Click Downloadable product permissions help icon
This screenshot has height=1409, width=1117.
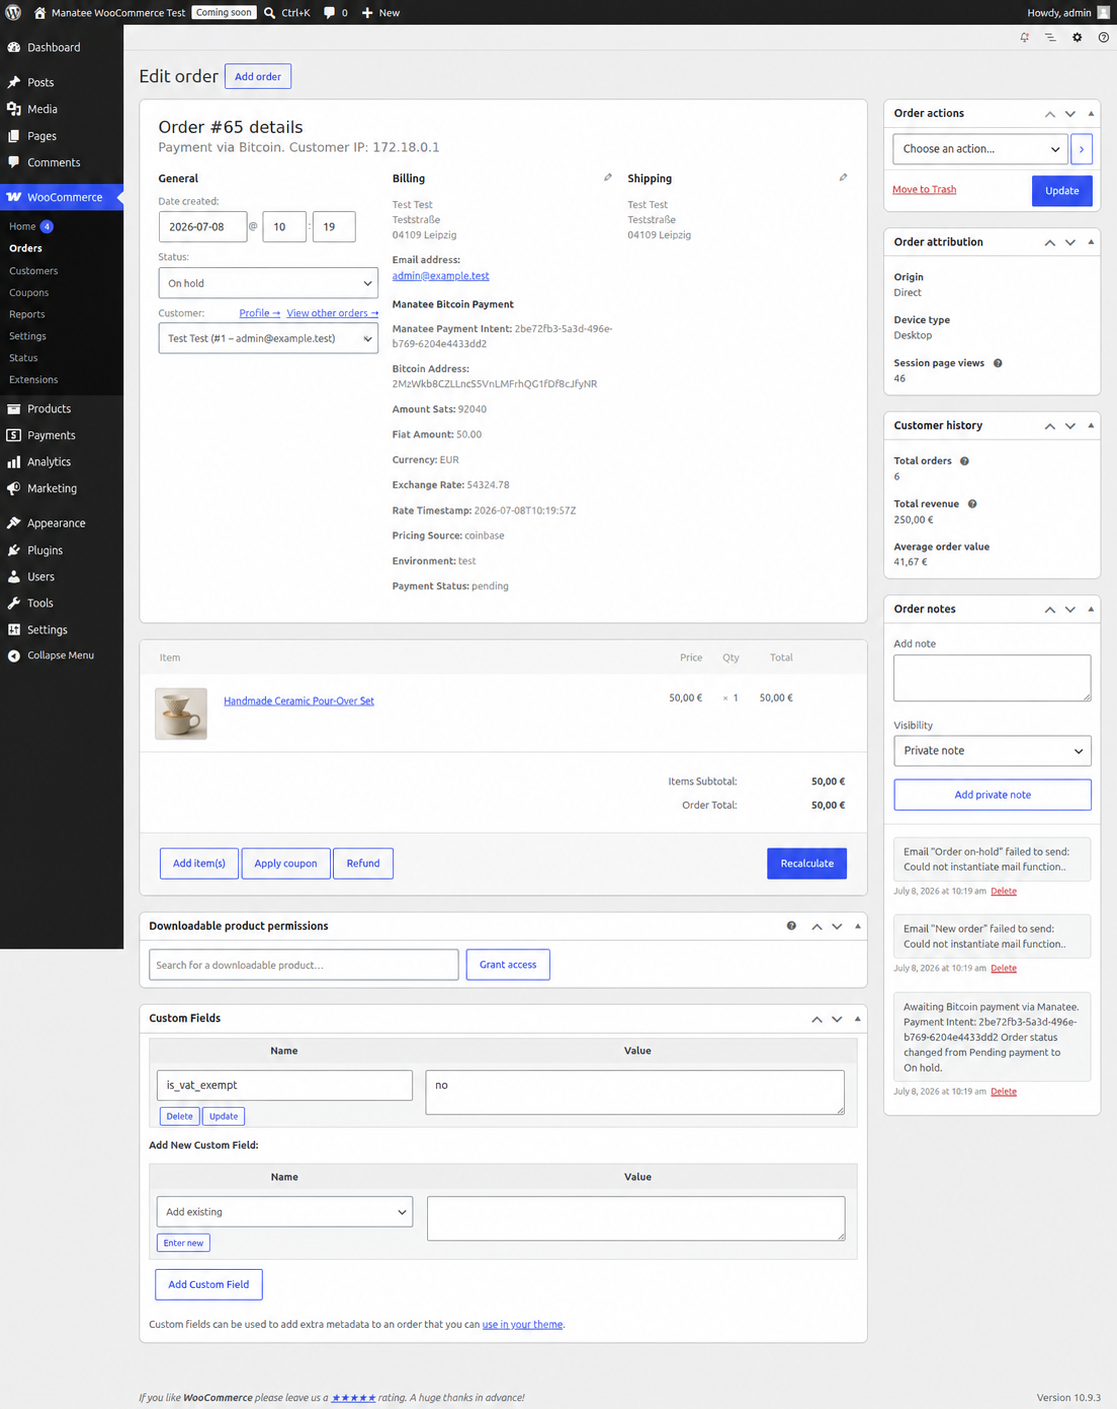791,926
